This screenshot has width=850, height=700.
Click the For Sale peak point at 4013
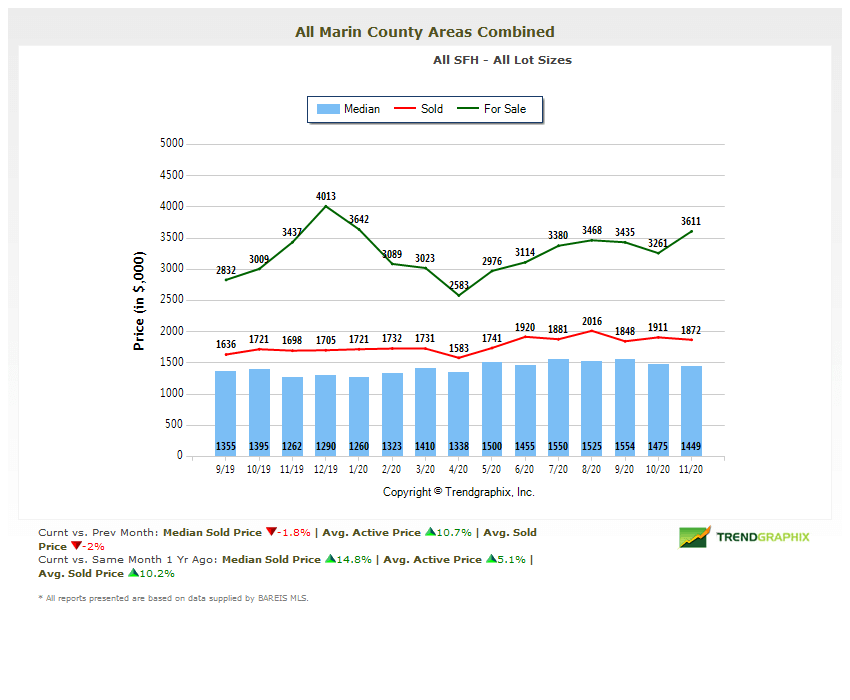click(x=326, y=206)
